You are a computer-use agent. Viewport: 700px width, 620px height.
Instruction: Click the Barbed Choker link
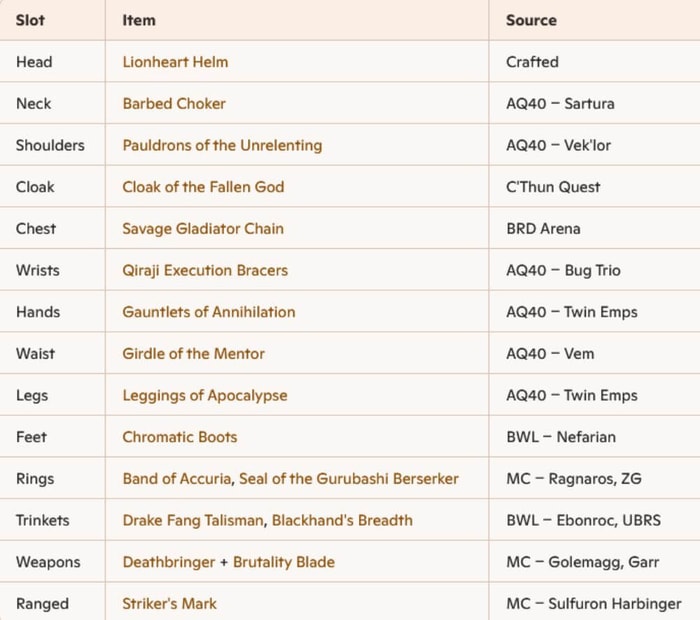pos(174,104)
